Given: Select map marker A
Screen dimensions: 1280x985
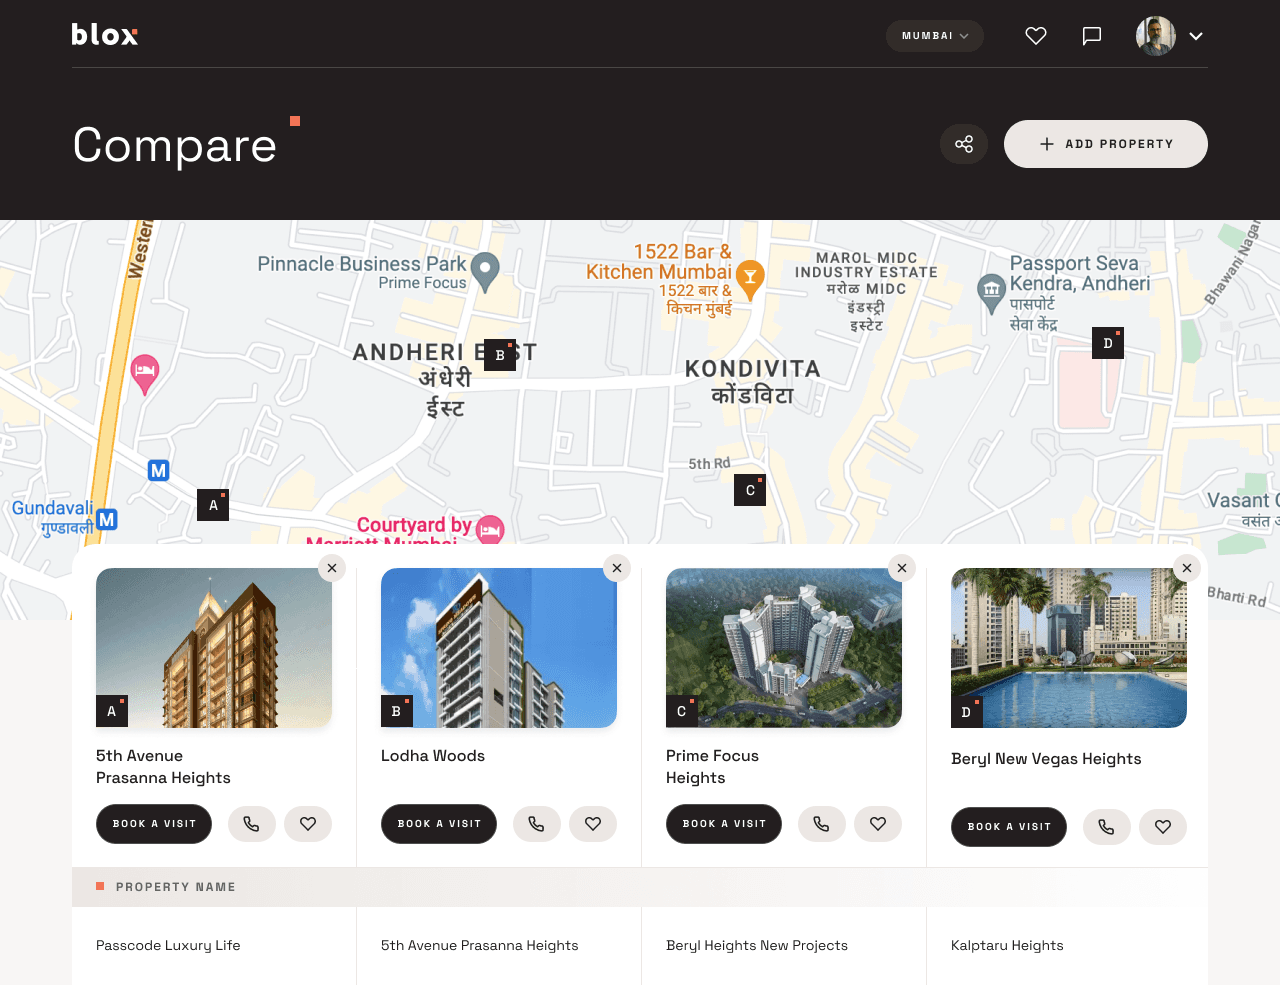Looking at the screenshot, I should point(213,505).
